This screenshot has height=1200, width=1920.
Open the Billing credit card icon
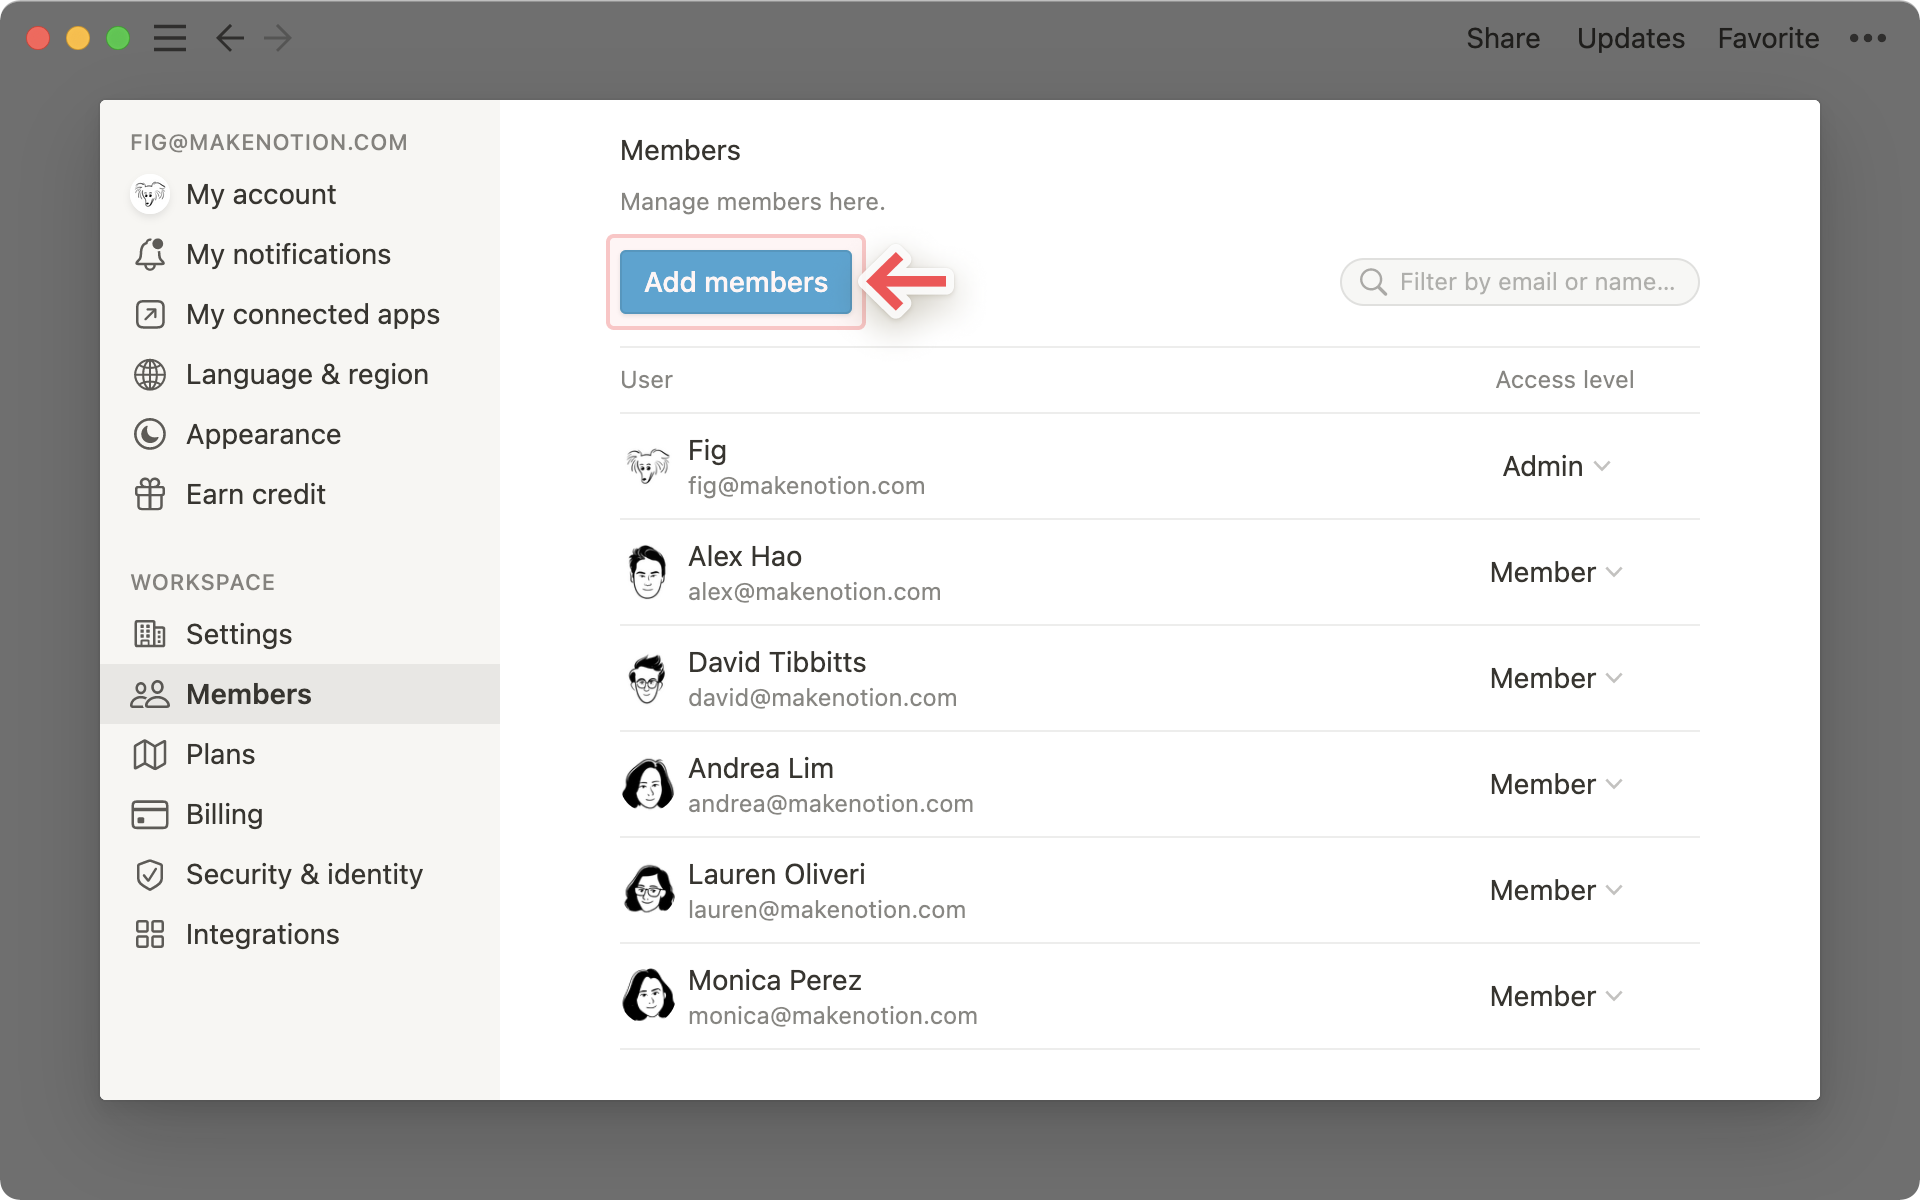click(x=150, y=814)
